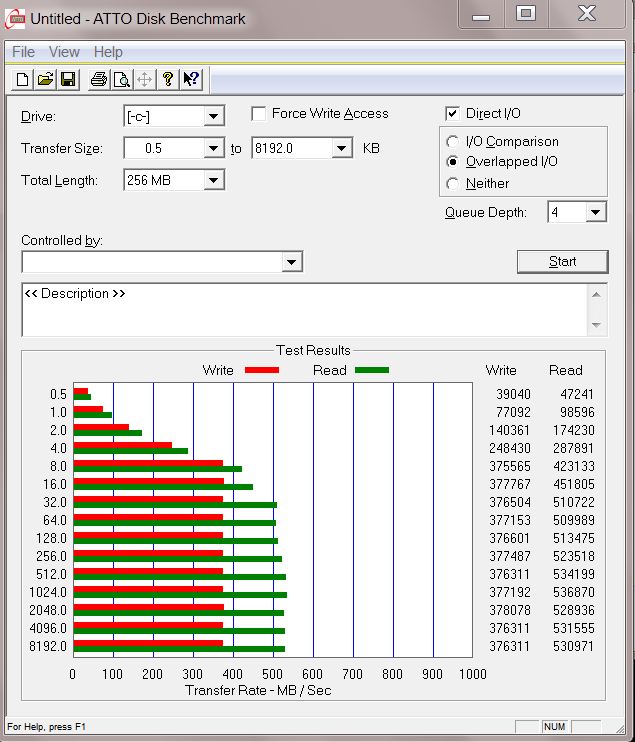635x742 pixels.
Task: Click the 8192.0 transfer size row label
Action: tap(48, 646)
